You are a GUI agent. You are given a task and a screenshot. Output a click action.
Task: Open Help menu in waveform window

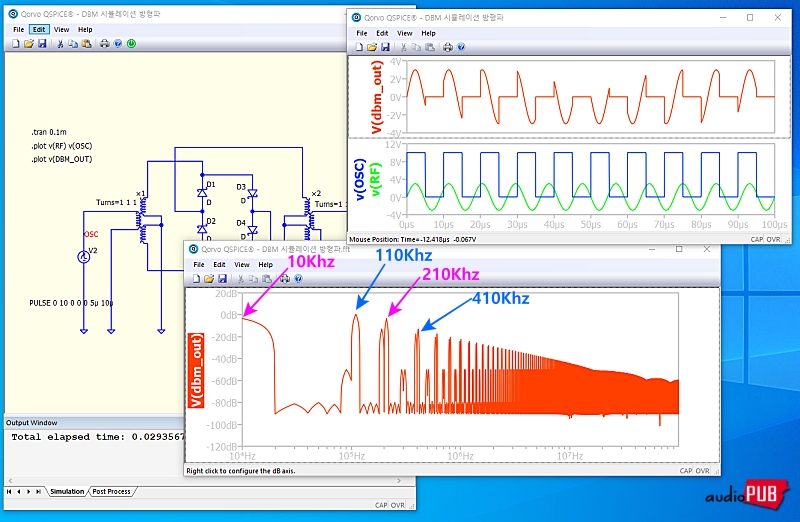pos(428,33)
